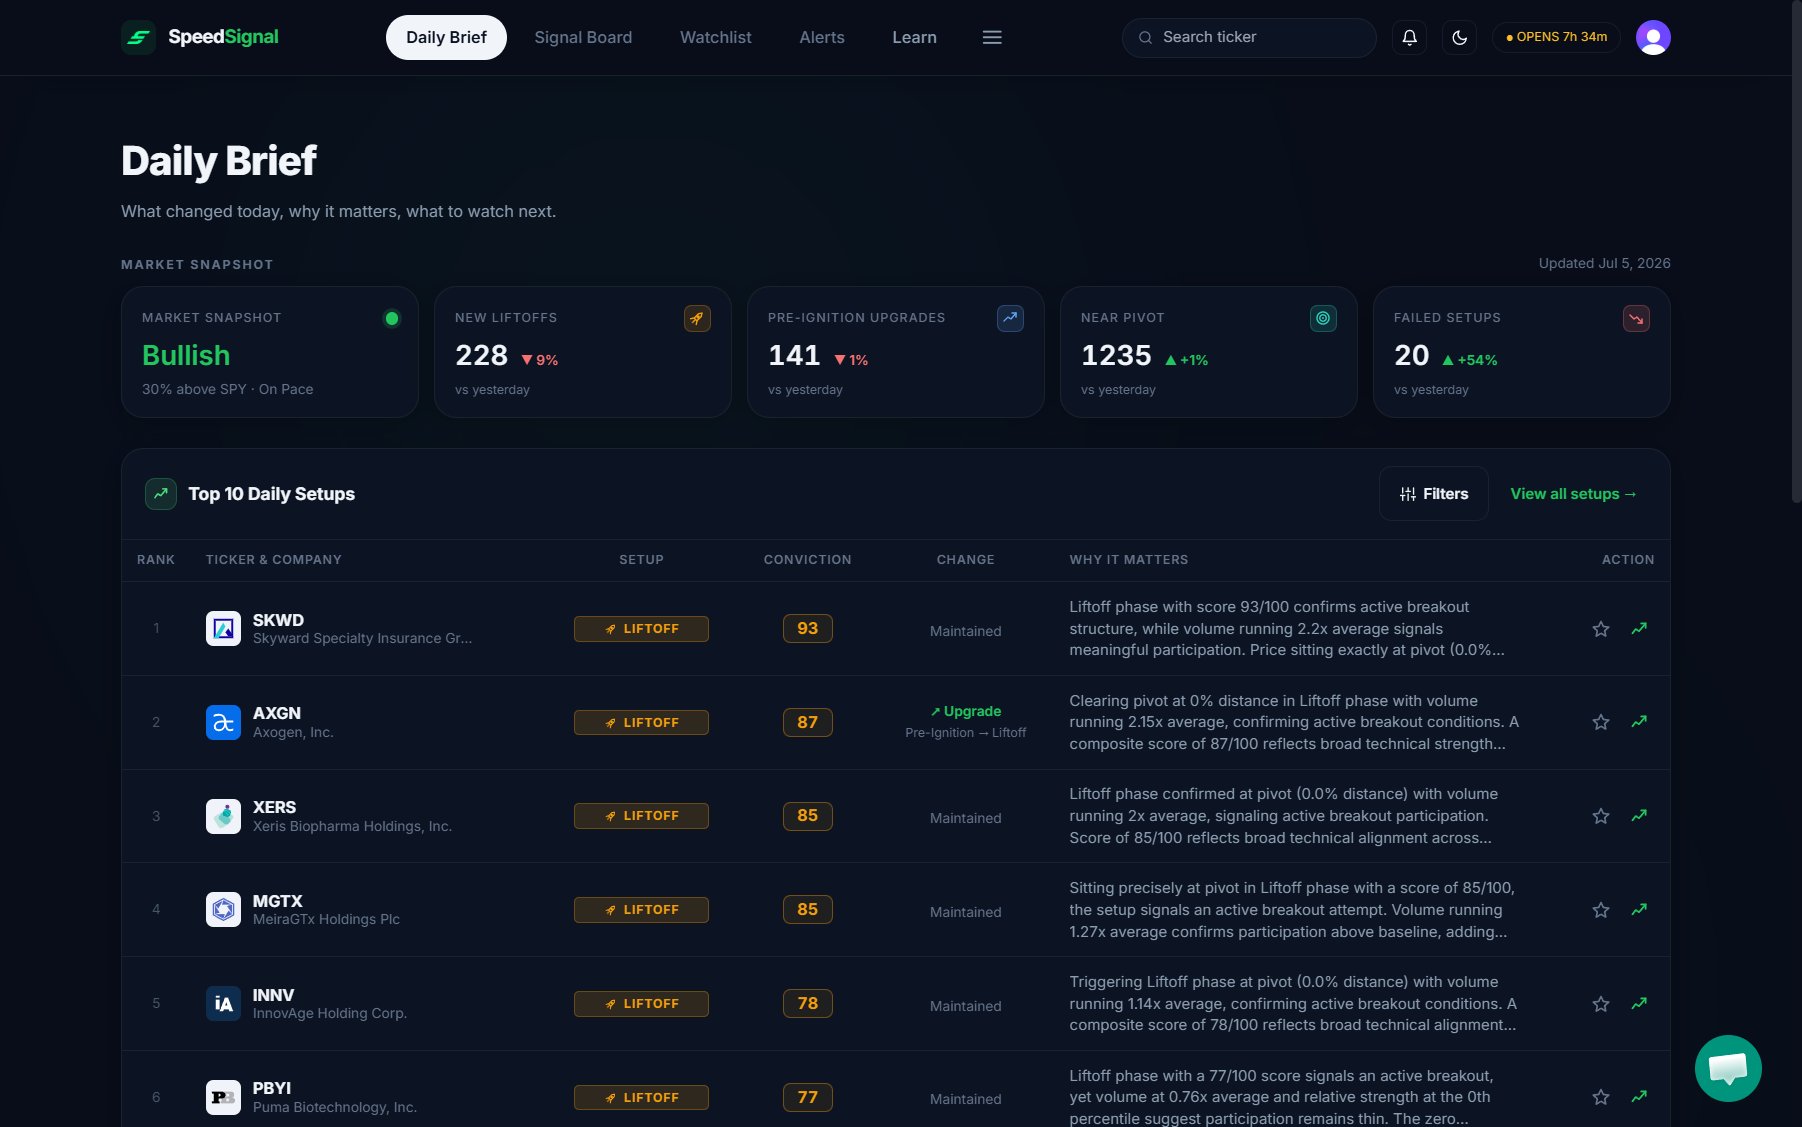Star MGTX to watchlist
Image resolution: width=1802 pixels, height=1127 pixels.
tap(1601, 910)
